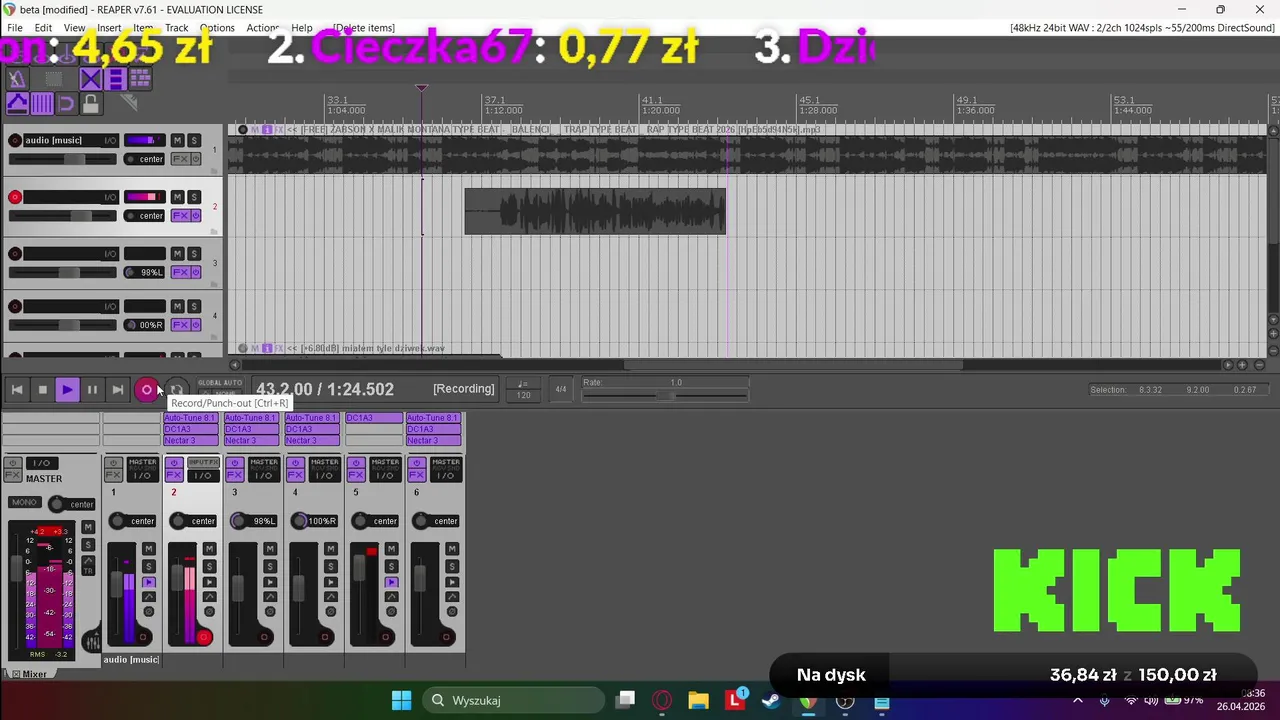This screenshot has width=1280, height=720.
Task: Solo the audio [music] track in panel
Action: (x=194, y=140)
